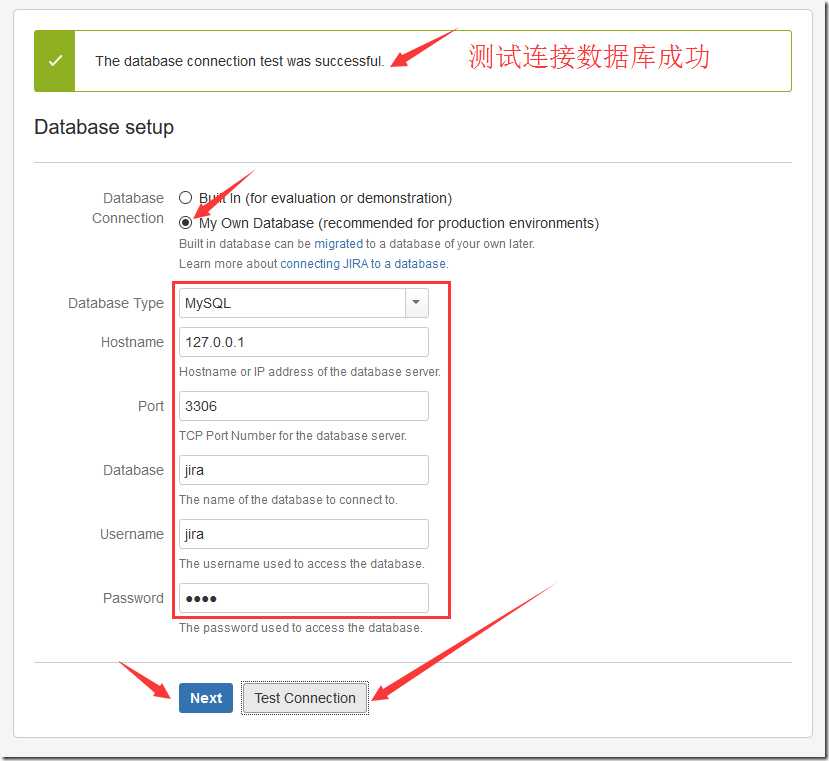Click the blue Next button
Viewport: 829px width, 761px height.
point(206,698)
